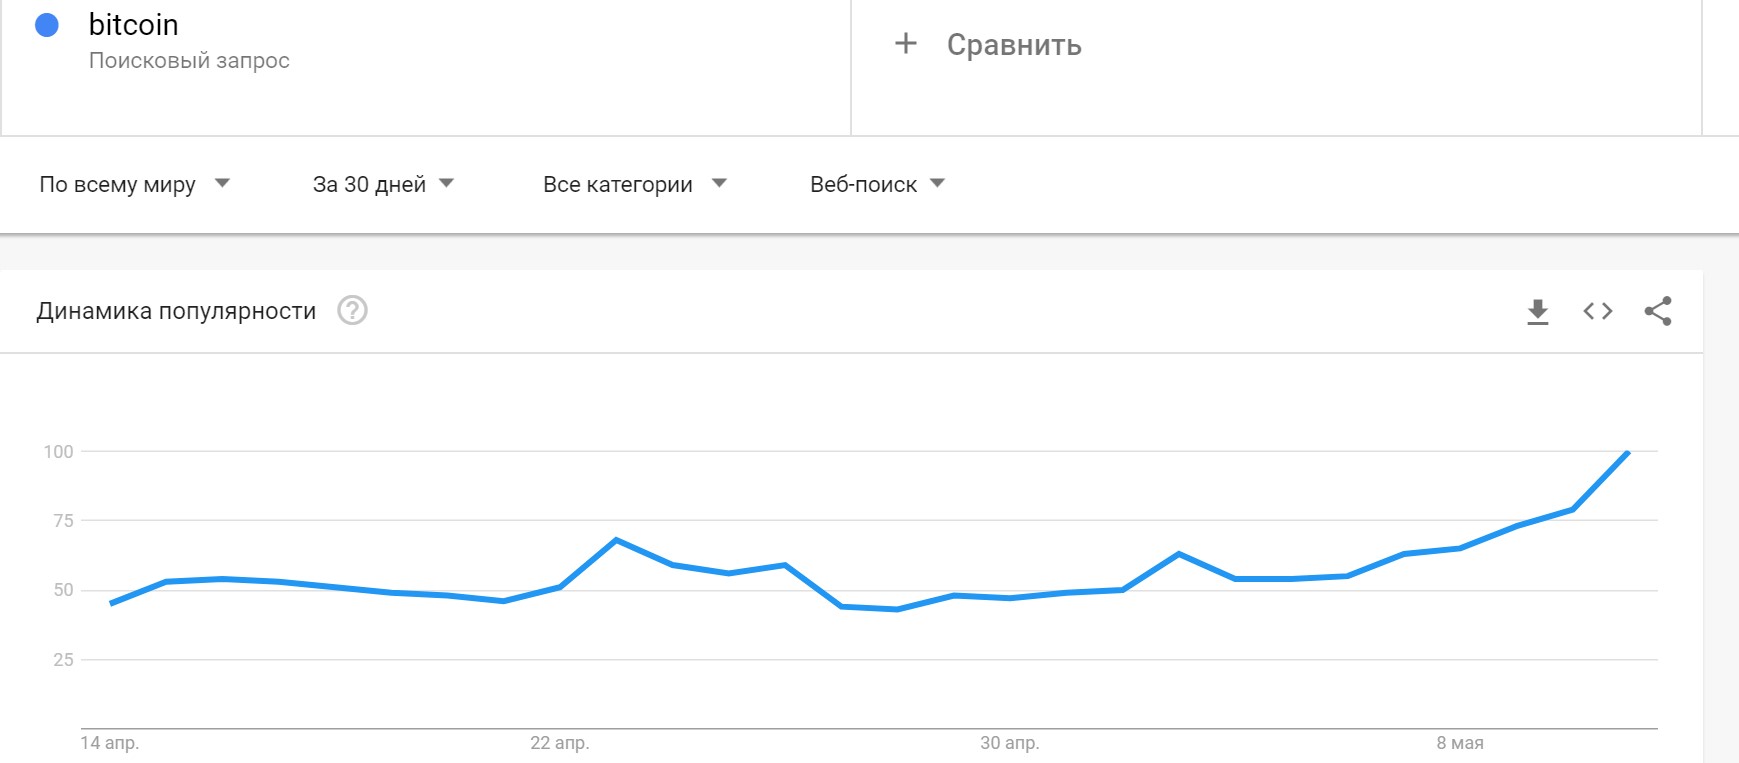Click the Поисковый запрос subtitle
The image size is (1739, 763).
(189, 60)
